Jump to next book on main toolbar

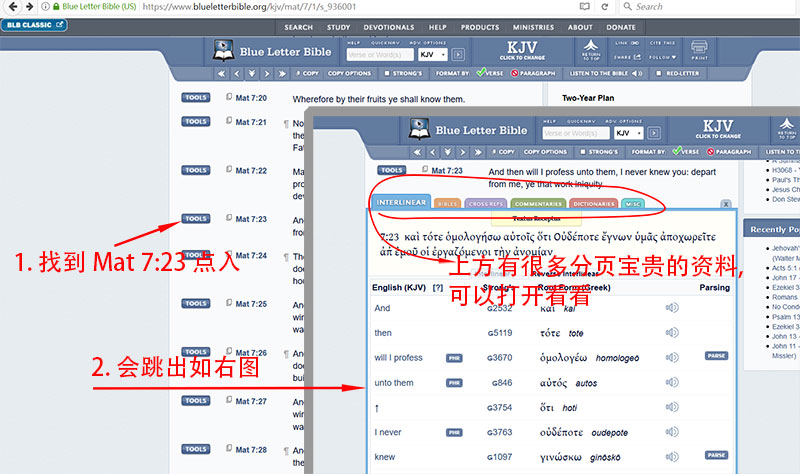click(x=282, y=73)
